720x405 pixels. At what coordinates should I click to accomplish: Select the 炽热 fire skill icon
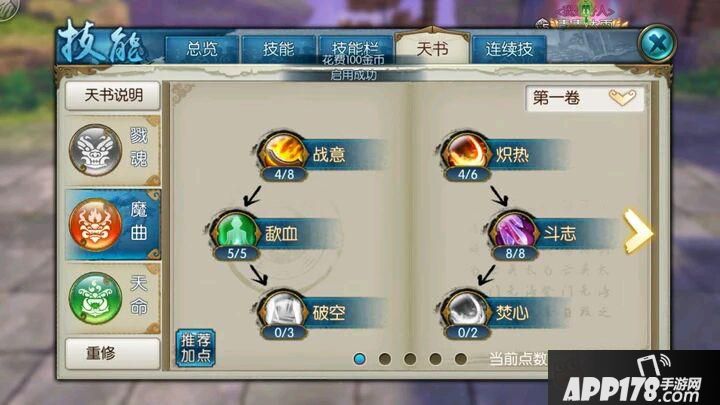pyautogui.click(x=466, y=152)
